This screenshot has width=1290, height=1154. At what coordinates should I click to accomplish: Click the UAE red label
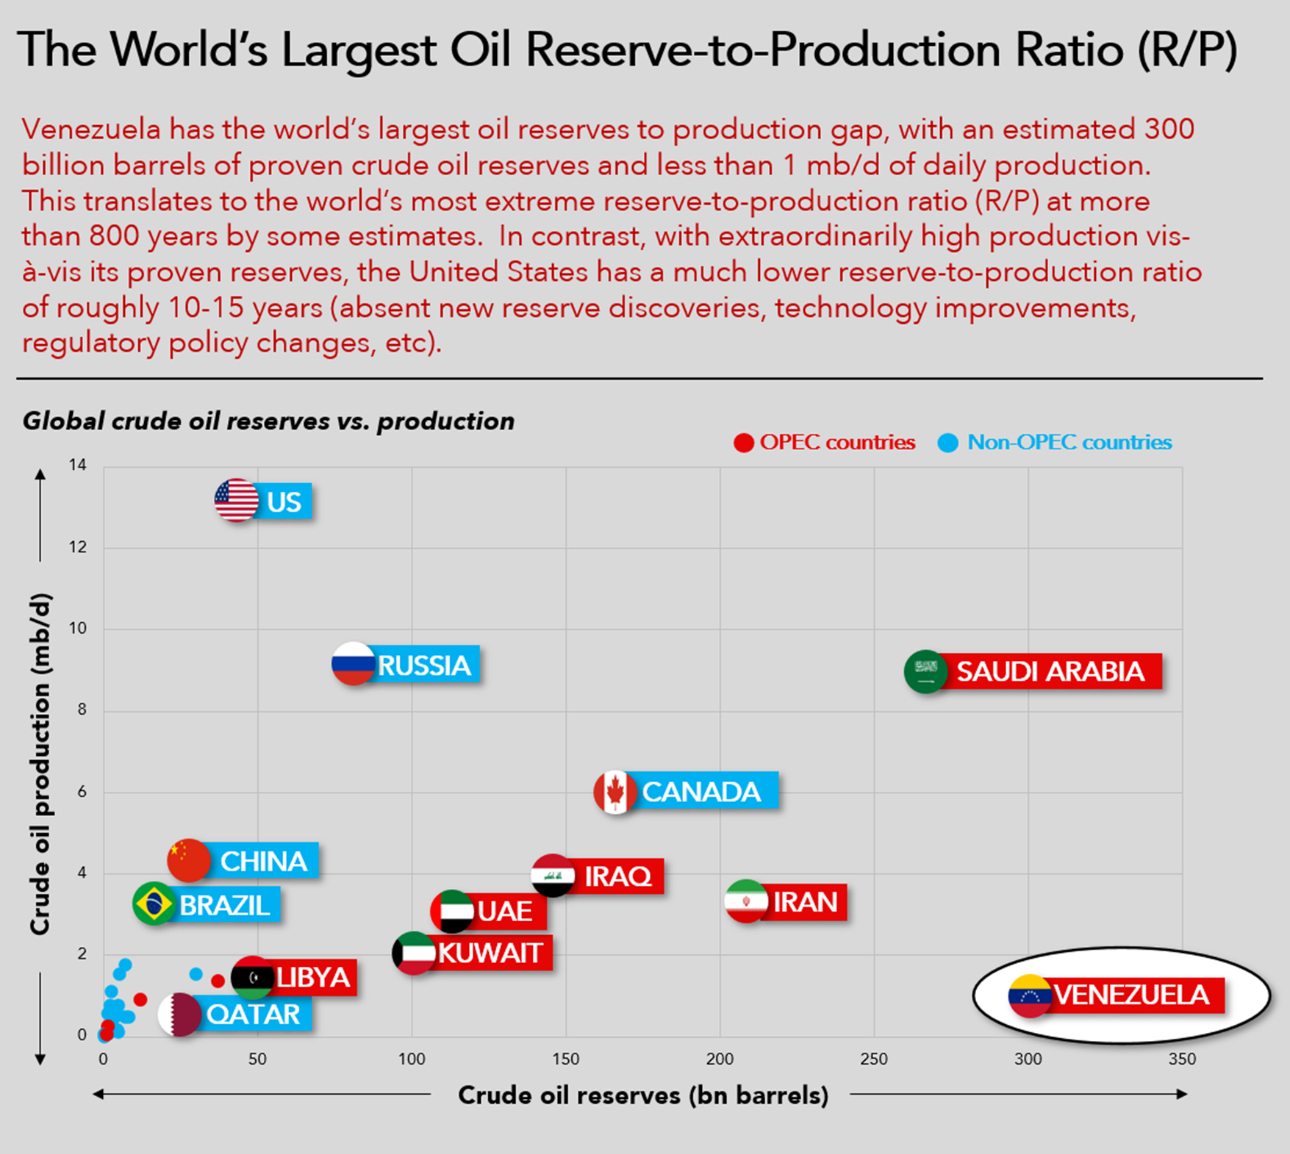click(x=505, y=911)
